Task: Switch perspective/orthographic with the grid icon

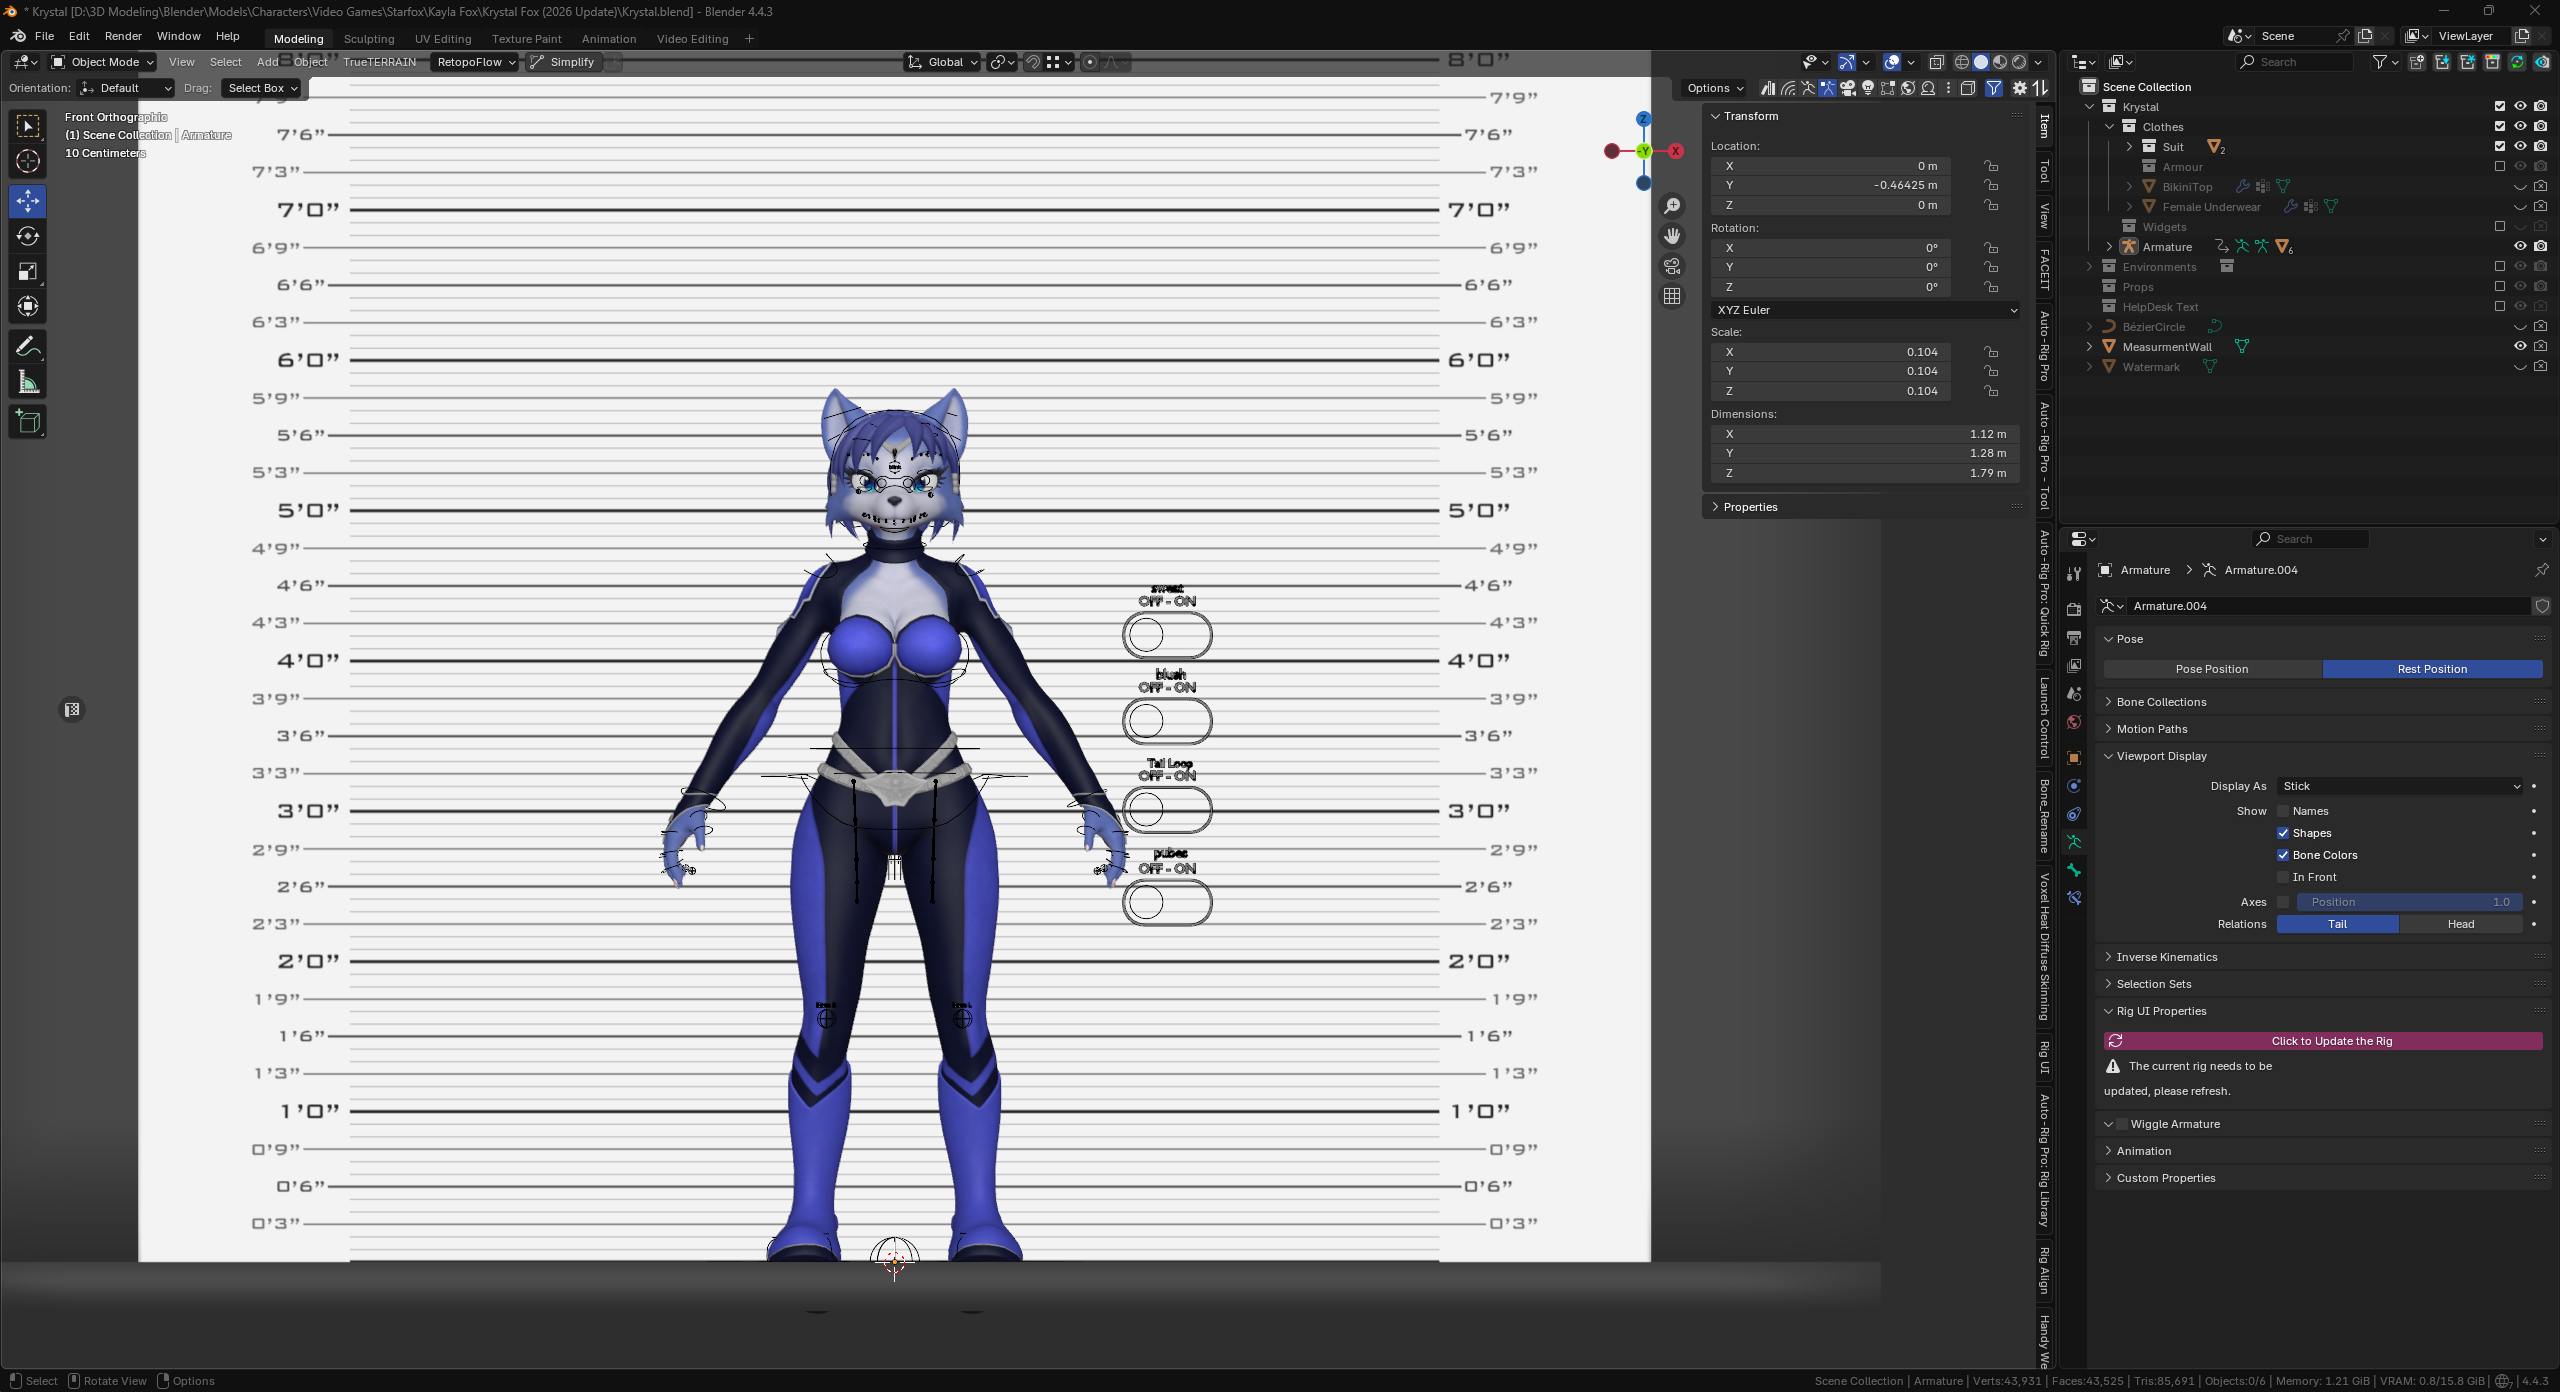Action: pyautogui.click(x=1672, y=296)
